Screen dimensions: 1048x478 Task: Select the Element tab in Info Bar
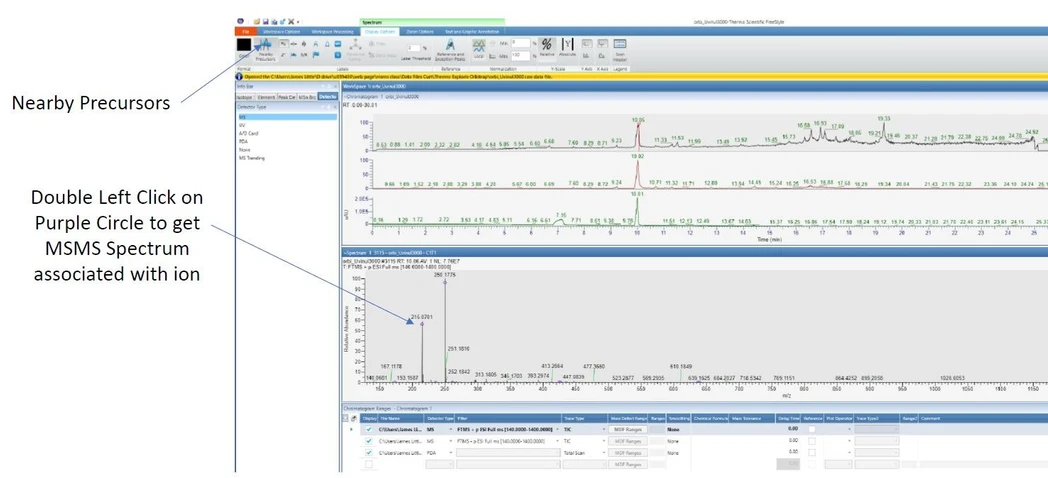[266, 97]
